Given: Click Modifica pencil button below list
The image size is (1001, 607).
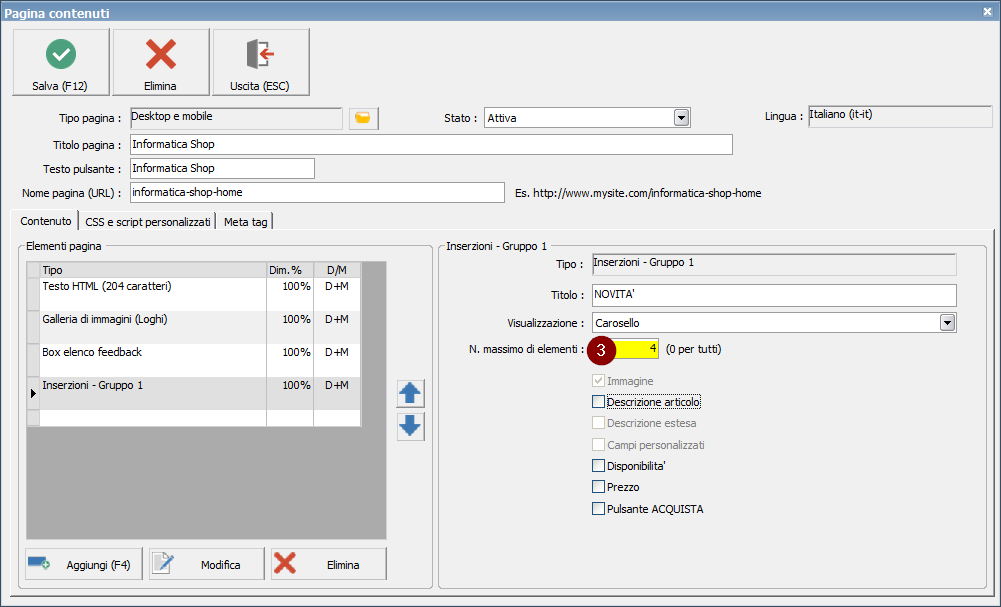Looking at the screenshot, I should point(207,564).
